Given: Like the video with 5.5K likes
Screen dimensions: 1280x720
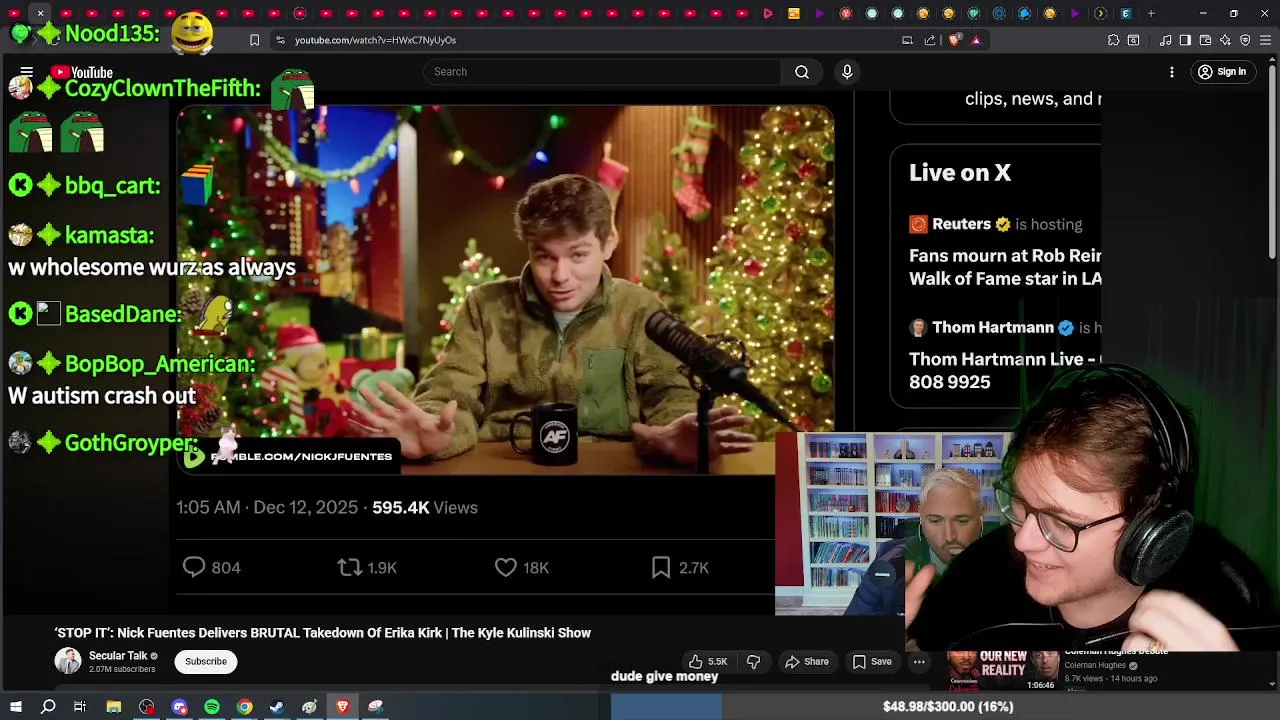Looking at the screenshot, I should [708, 662].
